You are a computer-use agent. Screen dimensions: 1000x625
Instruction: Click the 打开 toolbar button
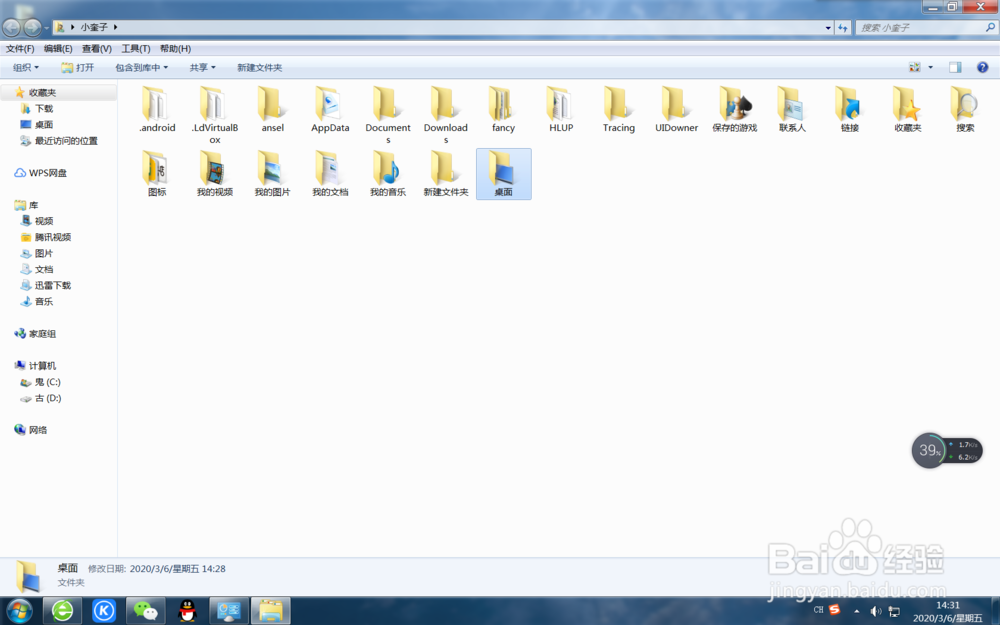click(77, 68)
